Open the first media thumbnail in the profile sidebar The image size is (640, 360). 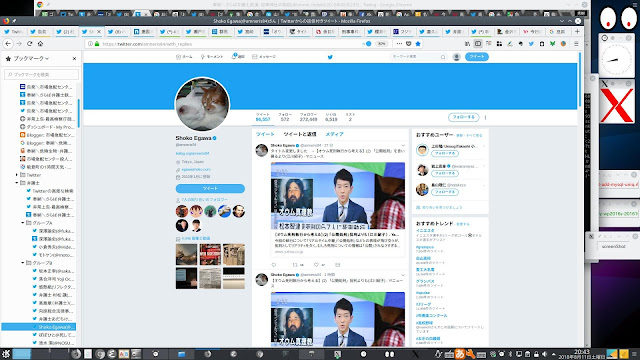point(187,255)
